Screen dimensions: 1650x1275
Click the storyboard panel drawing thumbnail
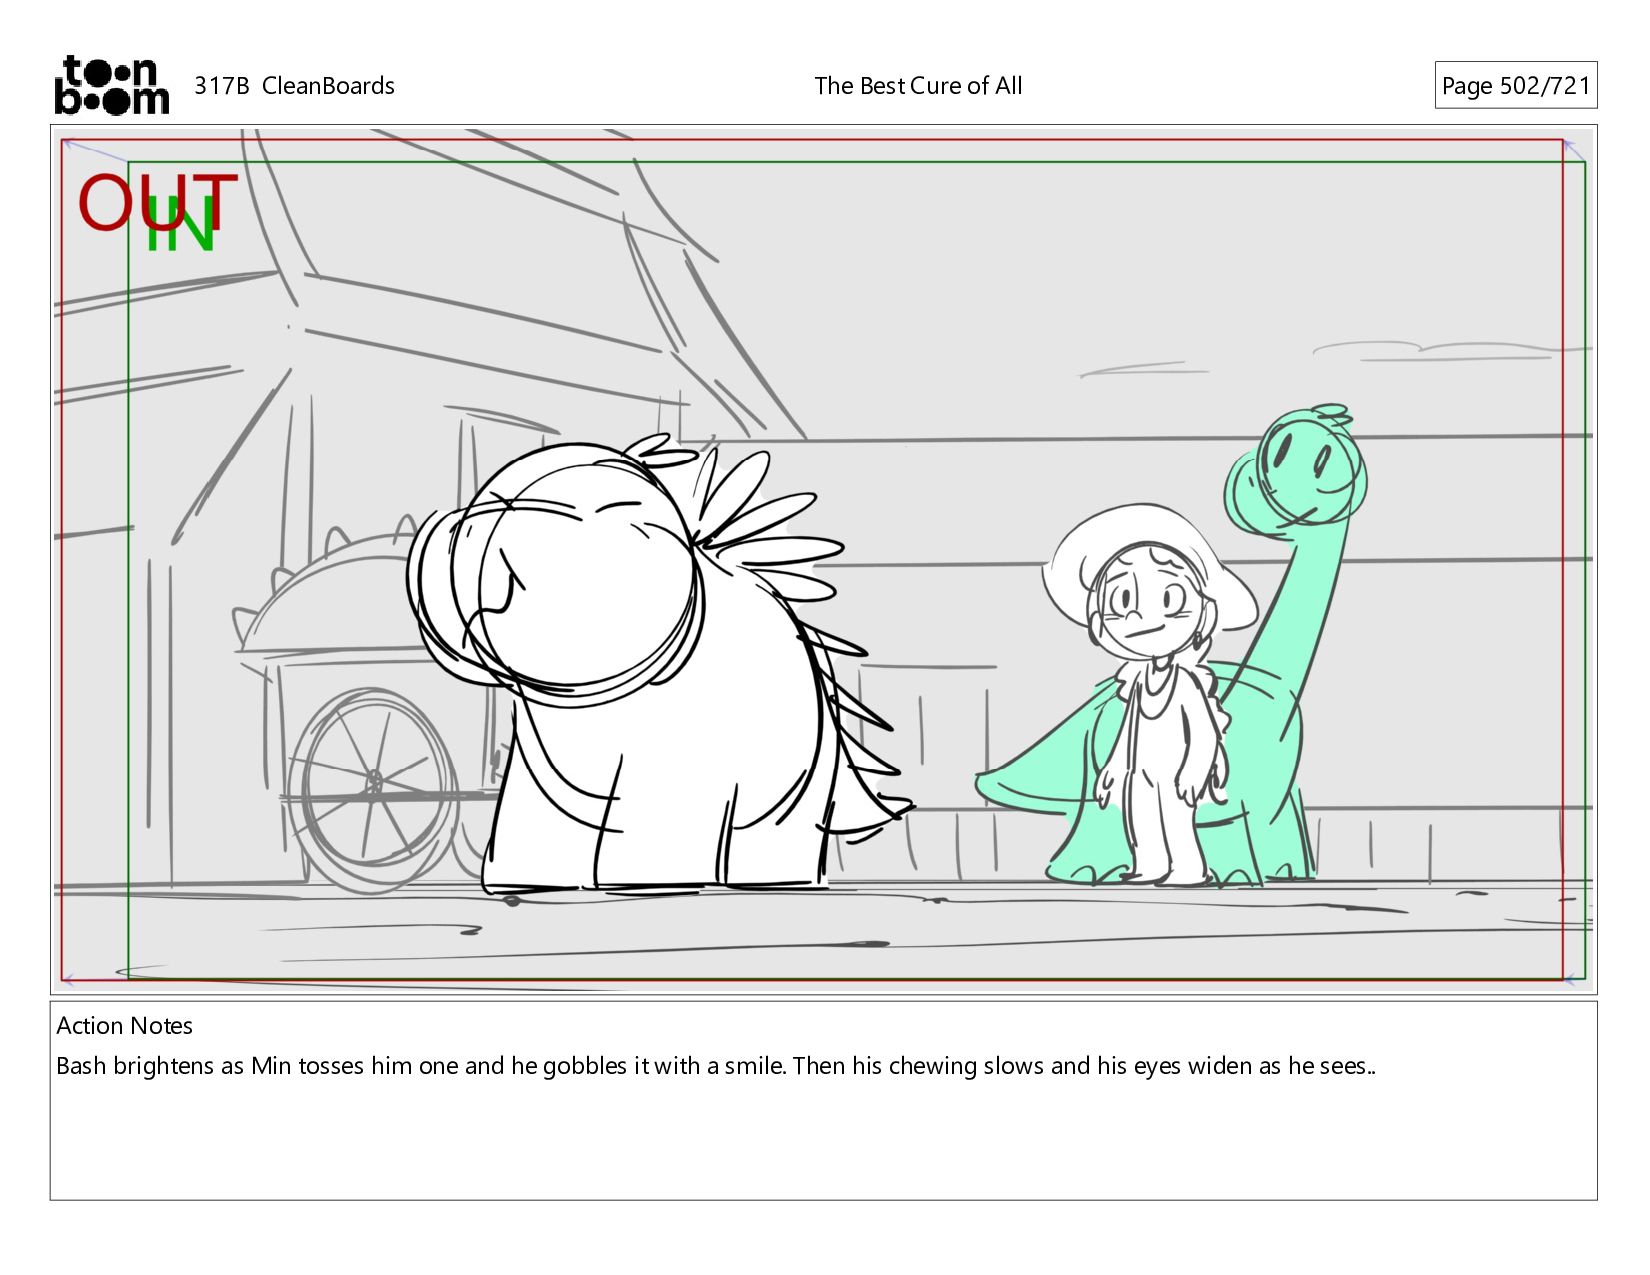click(x=823, y=559)
